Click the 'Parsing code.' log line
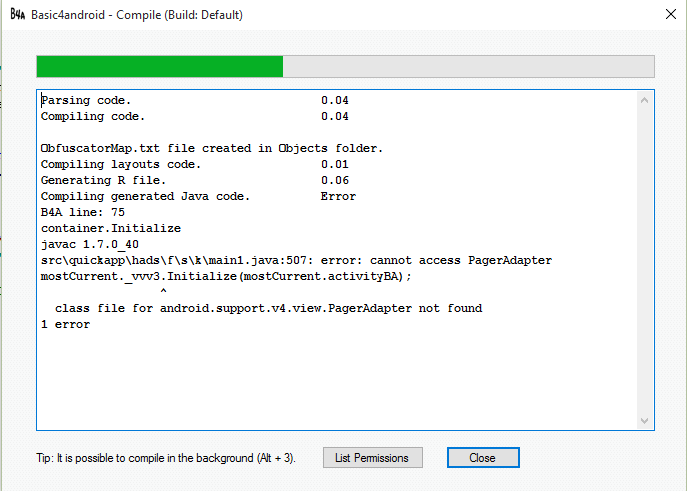This screenshot has width=687, height=491. pos(86,101)
